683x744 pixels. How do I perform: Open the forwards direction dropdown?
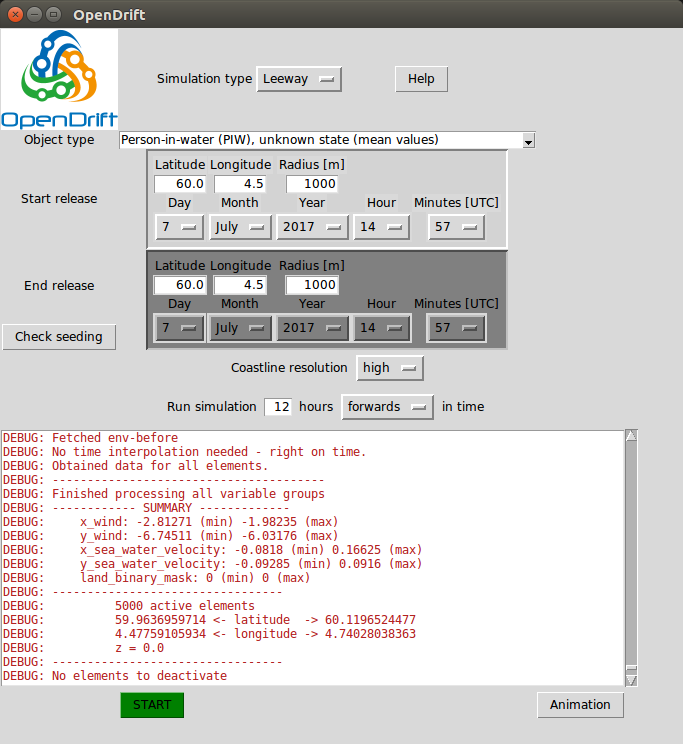click(387, 407)
